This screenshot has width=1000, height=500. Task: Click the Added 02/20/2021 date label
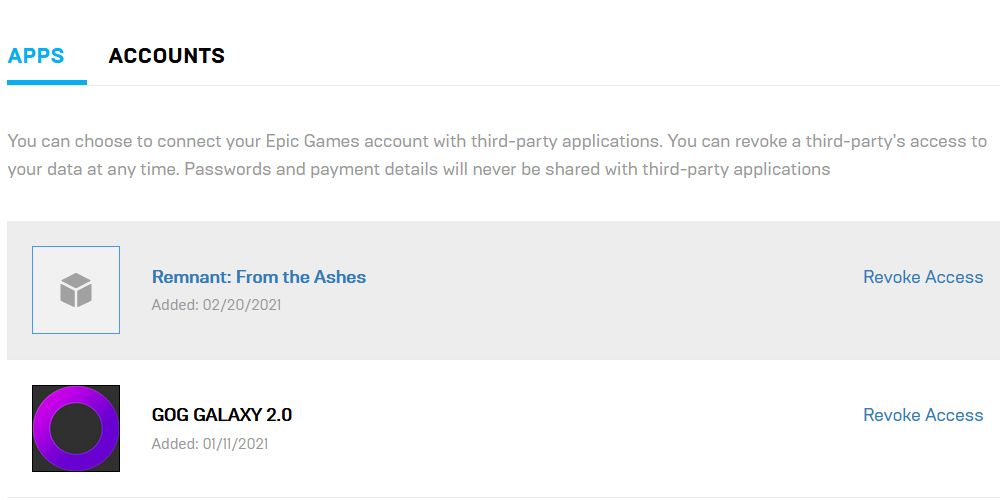pos(216,305)
